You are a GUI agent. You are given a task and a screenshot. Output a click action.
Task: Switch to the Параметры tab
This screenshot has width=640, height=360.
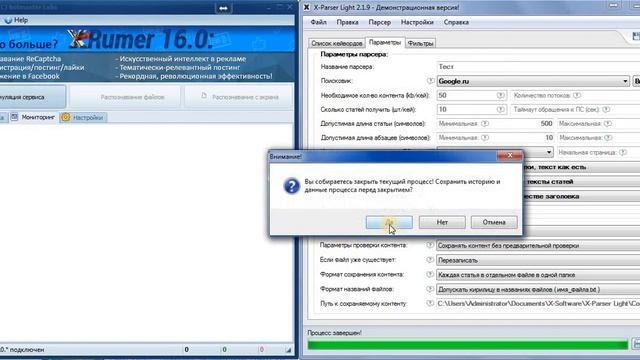[x=384, y=42]
